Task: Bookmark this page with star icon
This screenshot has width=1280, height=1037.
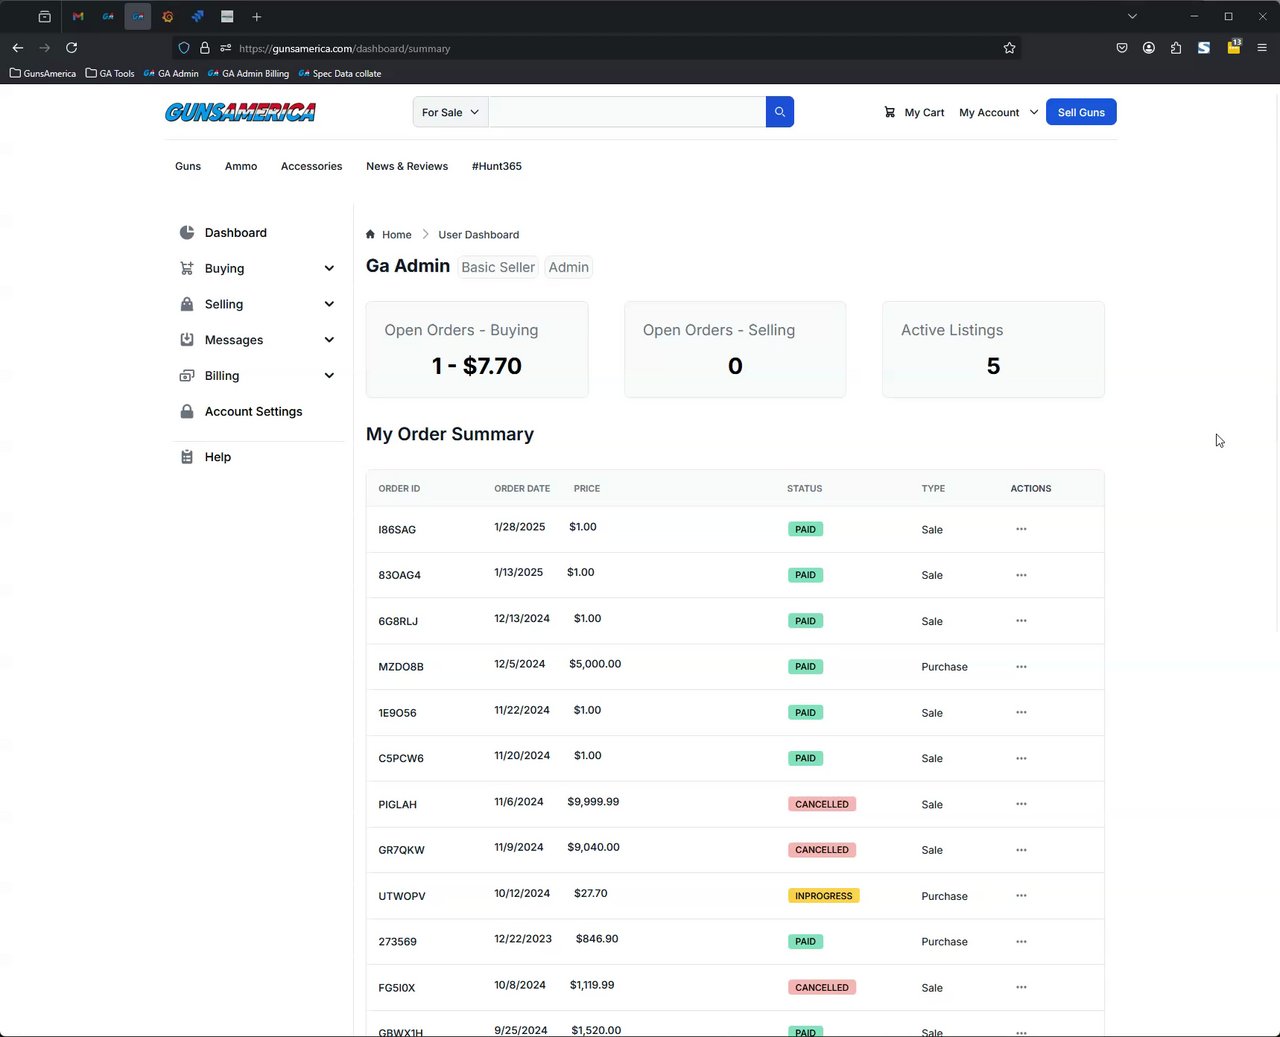Action: (1009, 48)
